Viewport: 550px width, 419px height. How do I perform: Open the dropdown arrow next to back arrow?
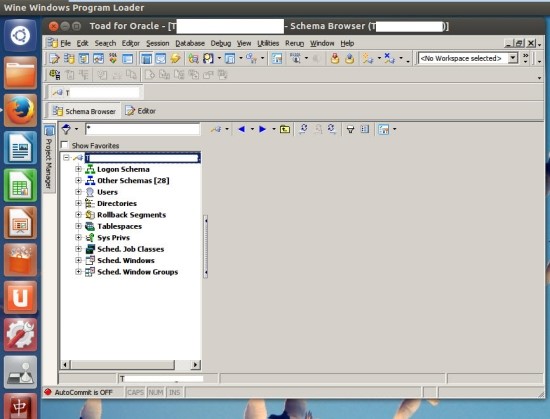tap(252, 129)
